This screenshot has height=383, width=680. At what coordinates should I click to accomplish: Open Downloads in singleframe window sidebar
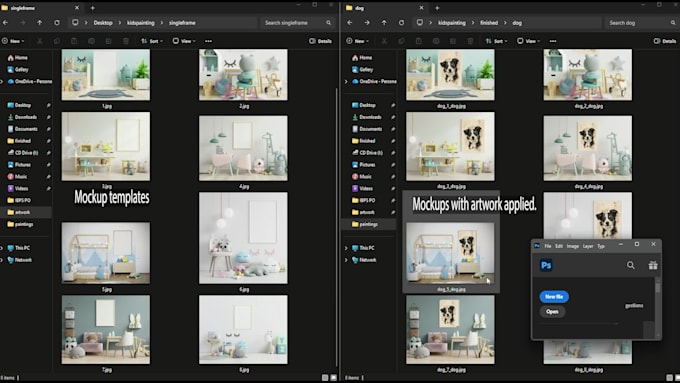tap(26, 117)
